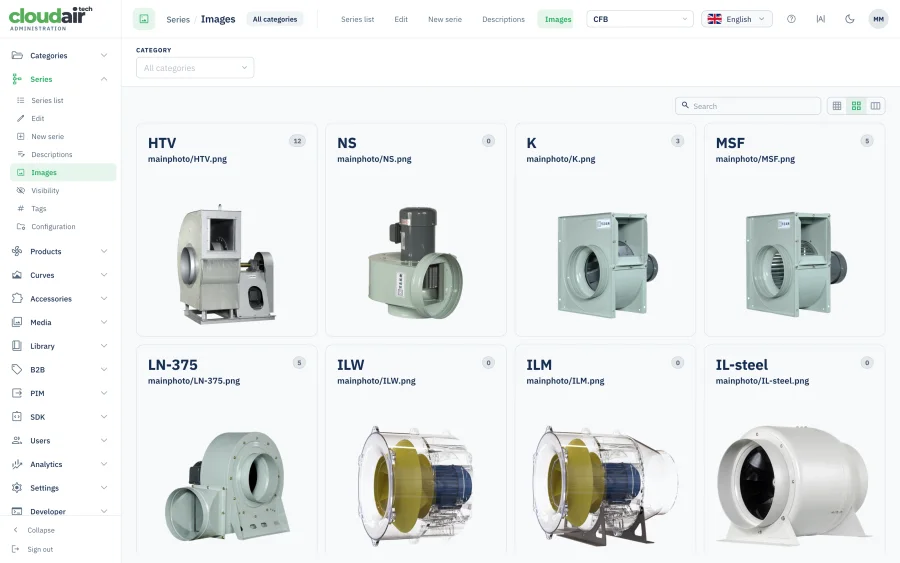The image size is (900, 563).
Task: Click the Analytics icon in sidebar
Action: 17,464
